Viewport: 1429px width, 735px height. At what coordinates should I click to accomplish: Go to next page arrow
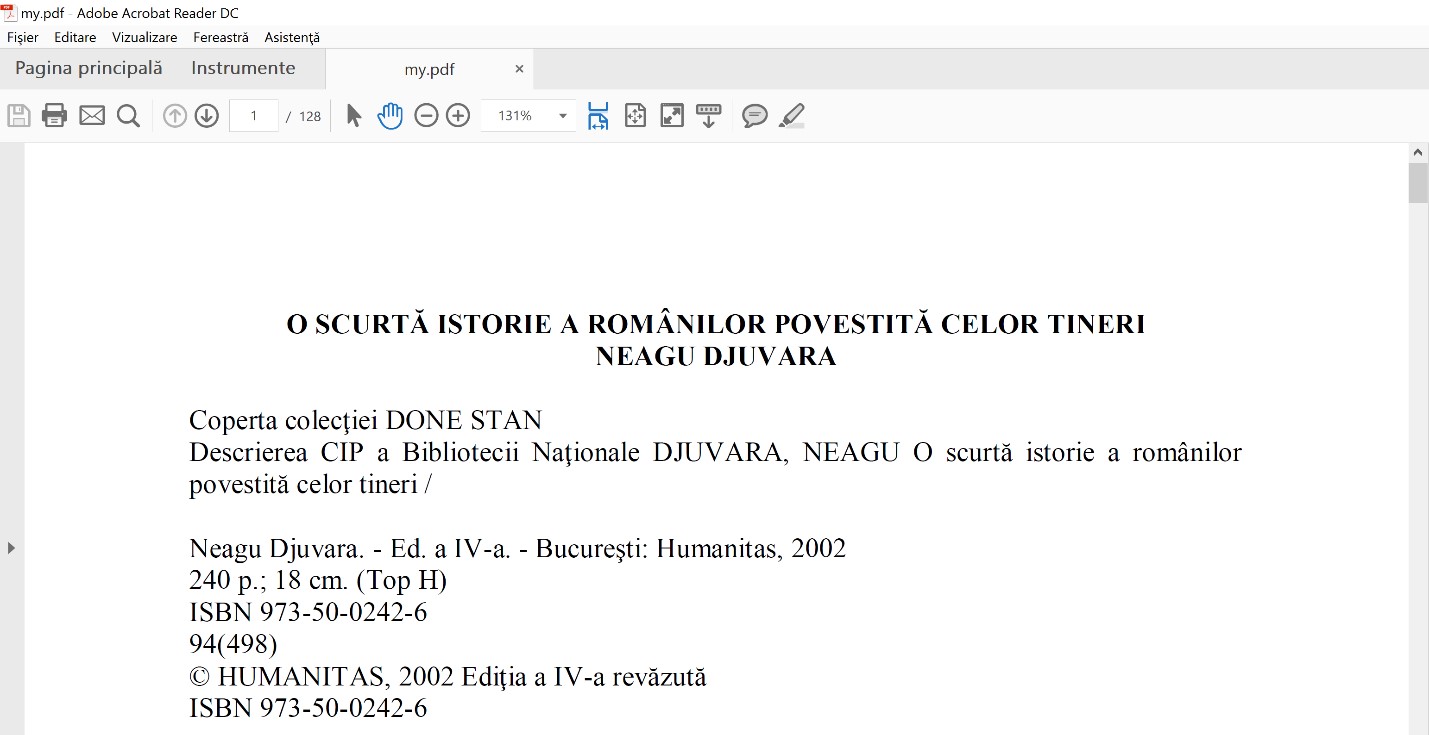[206, 116]
